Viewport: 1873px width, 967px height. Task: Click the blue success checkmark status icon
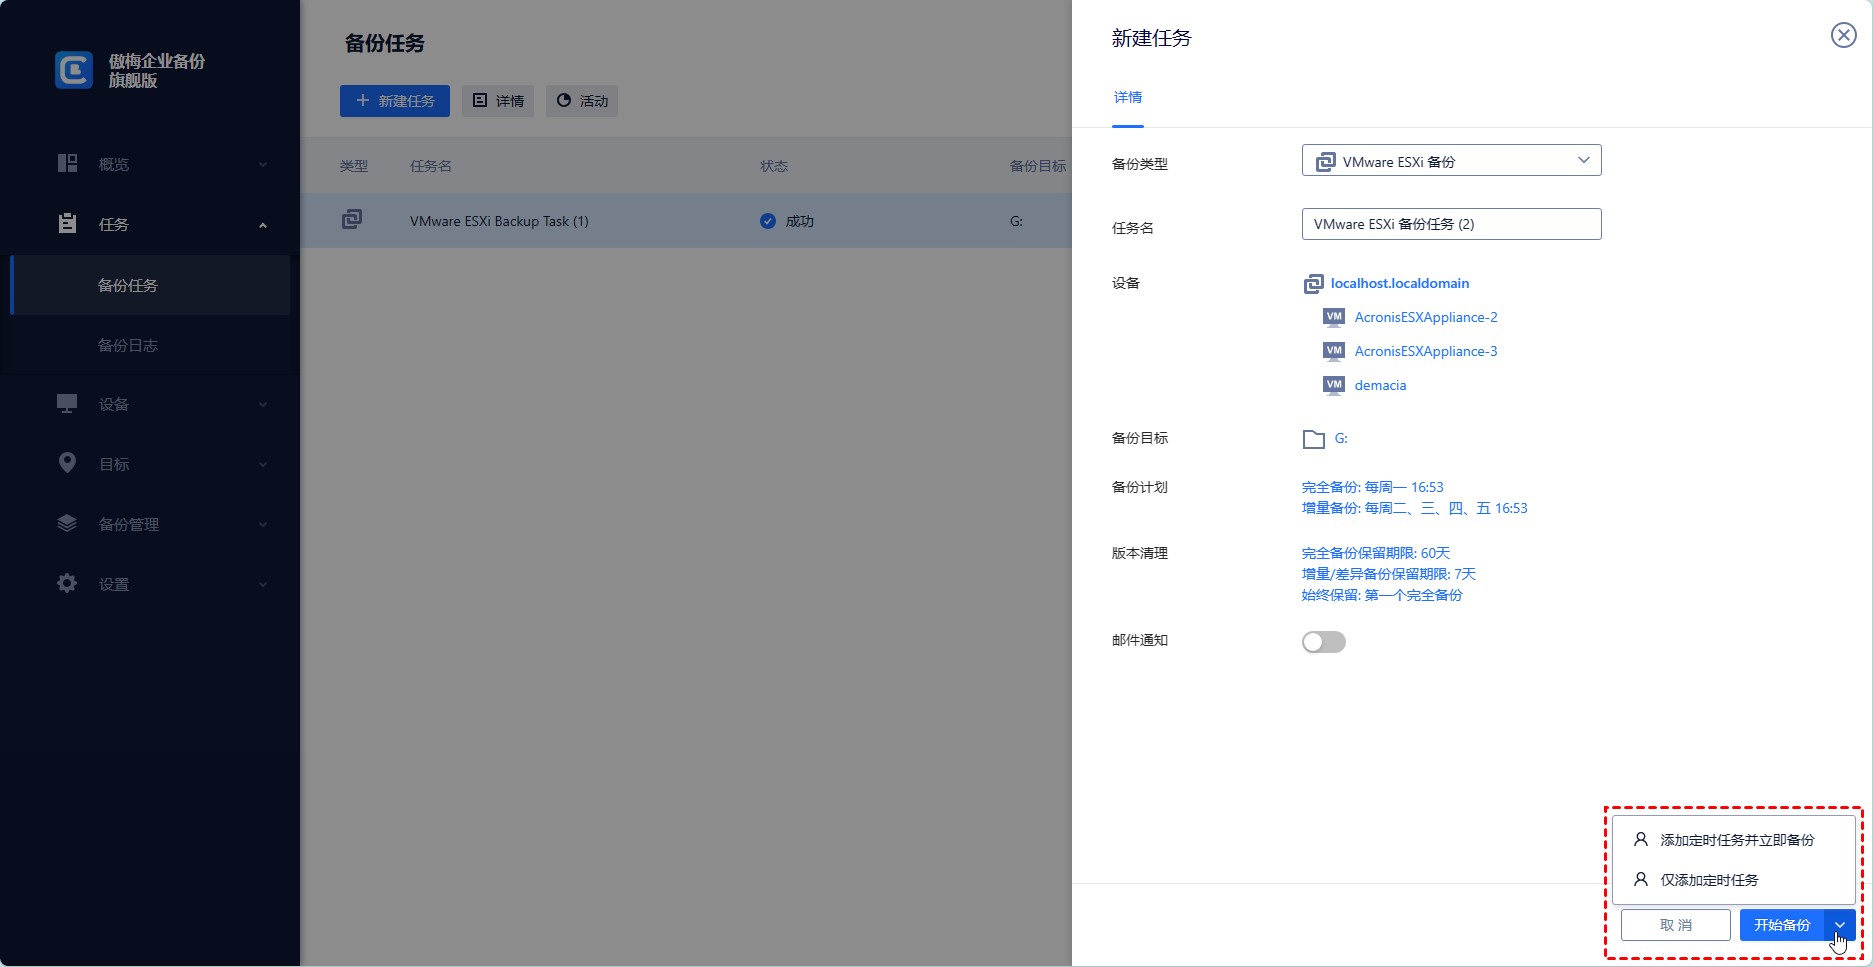768,221
